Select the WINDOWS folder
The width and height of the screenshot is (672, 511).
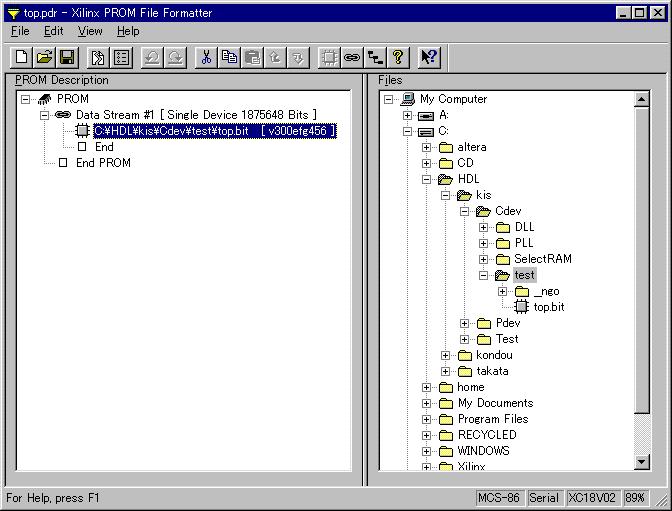(483, 451)
